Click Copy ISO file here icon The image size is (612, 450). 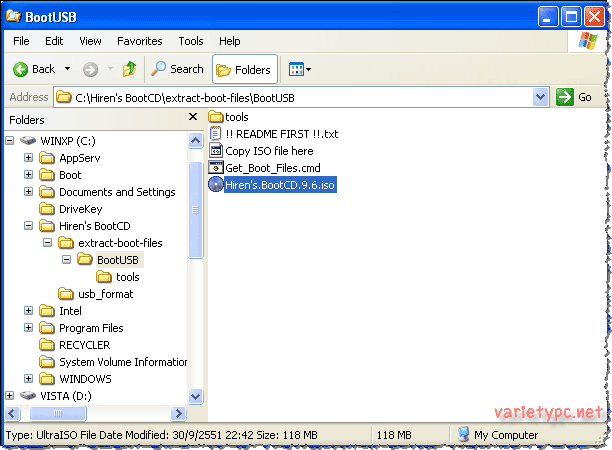click(216, 150)
